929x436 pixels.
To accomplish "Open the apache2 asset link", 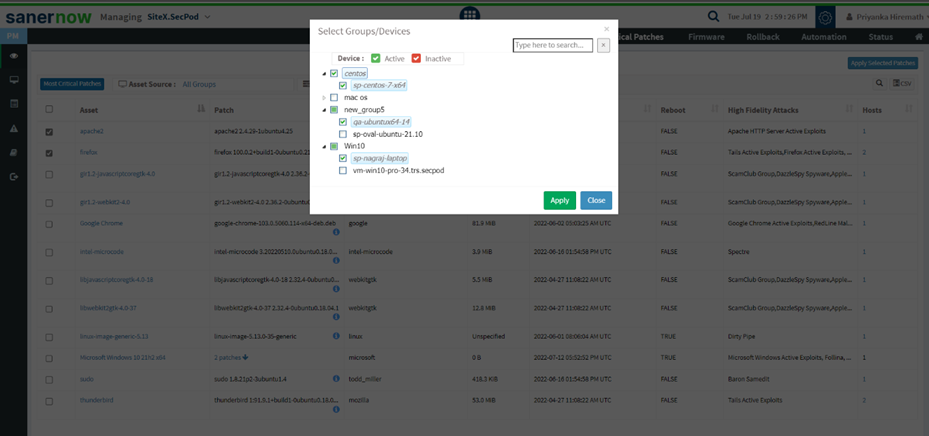I will 92,131.
